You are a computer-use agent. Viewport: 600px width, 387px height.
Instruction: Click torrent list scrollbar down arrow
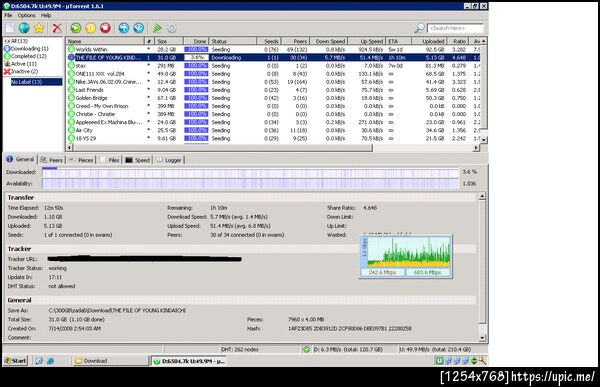click(x=484, y=140)
